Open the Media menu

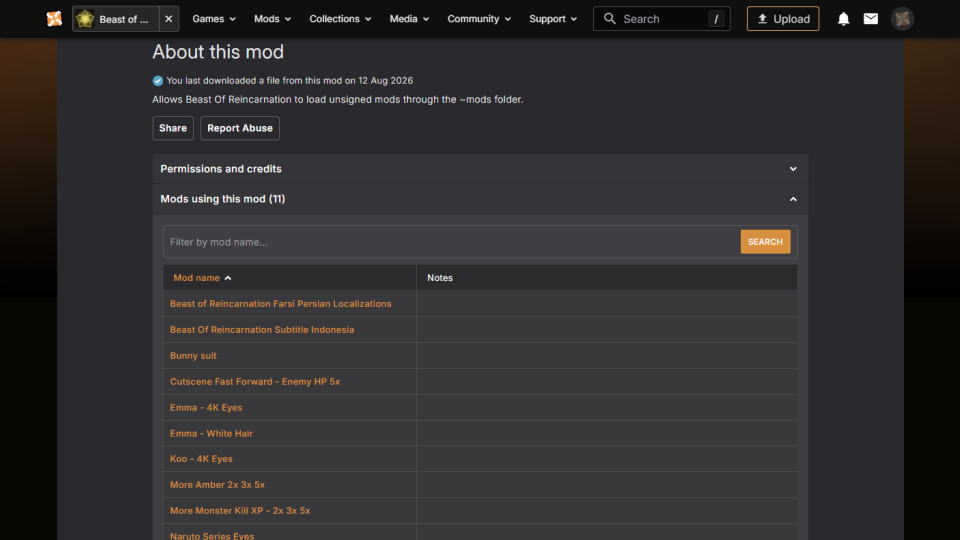pos(410,19)
